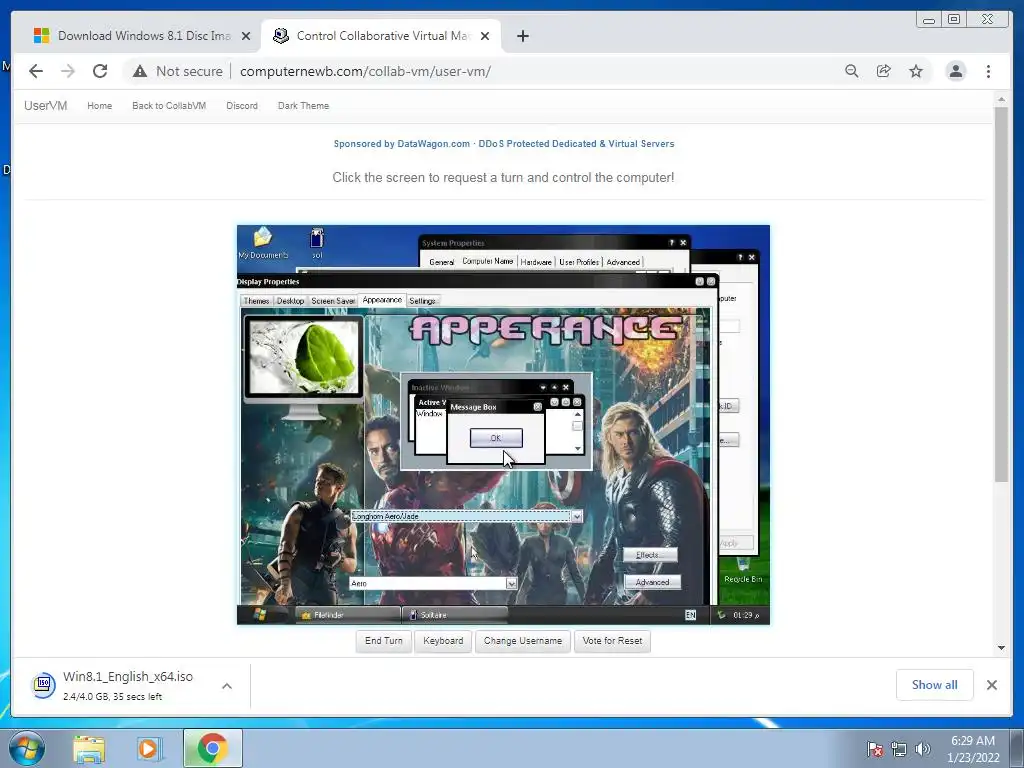Click the Chrome icon in the taskbar

point(213,749)
